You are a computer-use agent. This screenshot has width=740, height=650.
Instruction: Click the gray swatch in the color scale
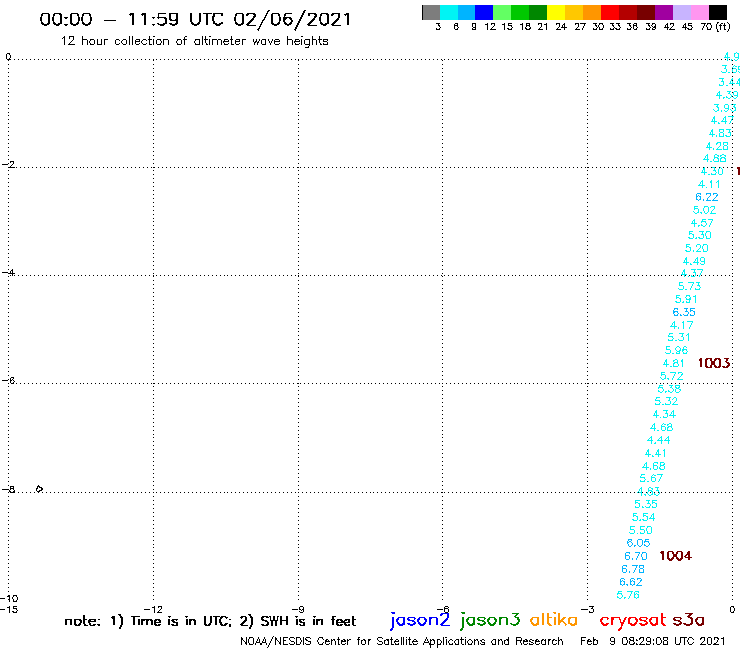(x=431, y=12)
